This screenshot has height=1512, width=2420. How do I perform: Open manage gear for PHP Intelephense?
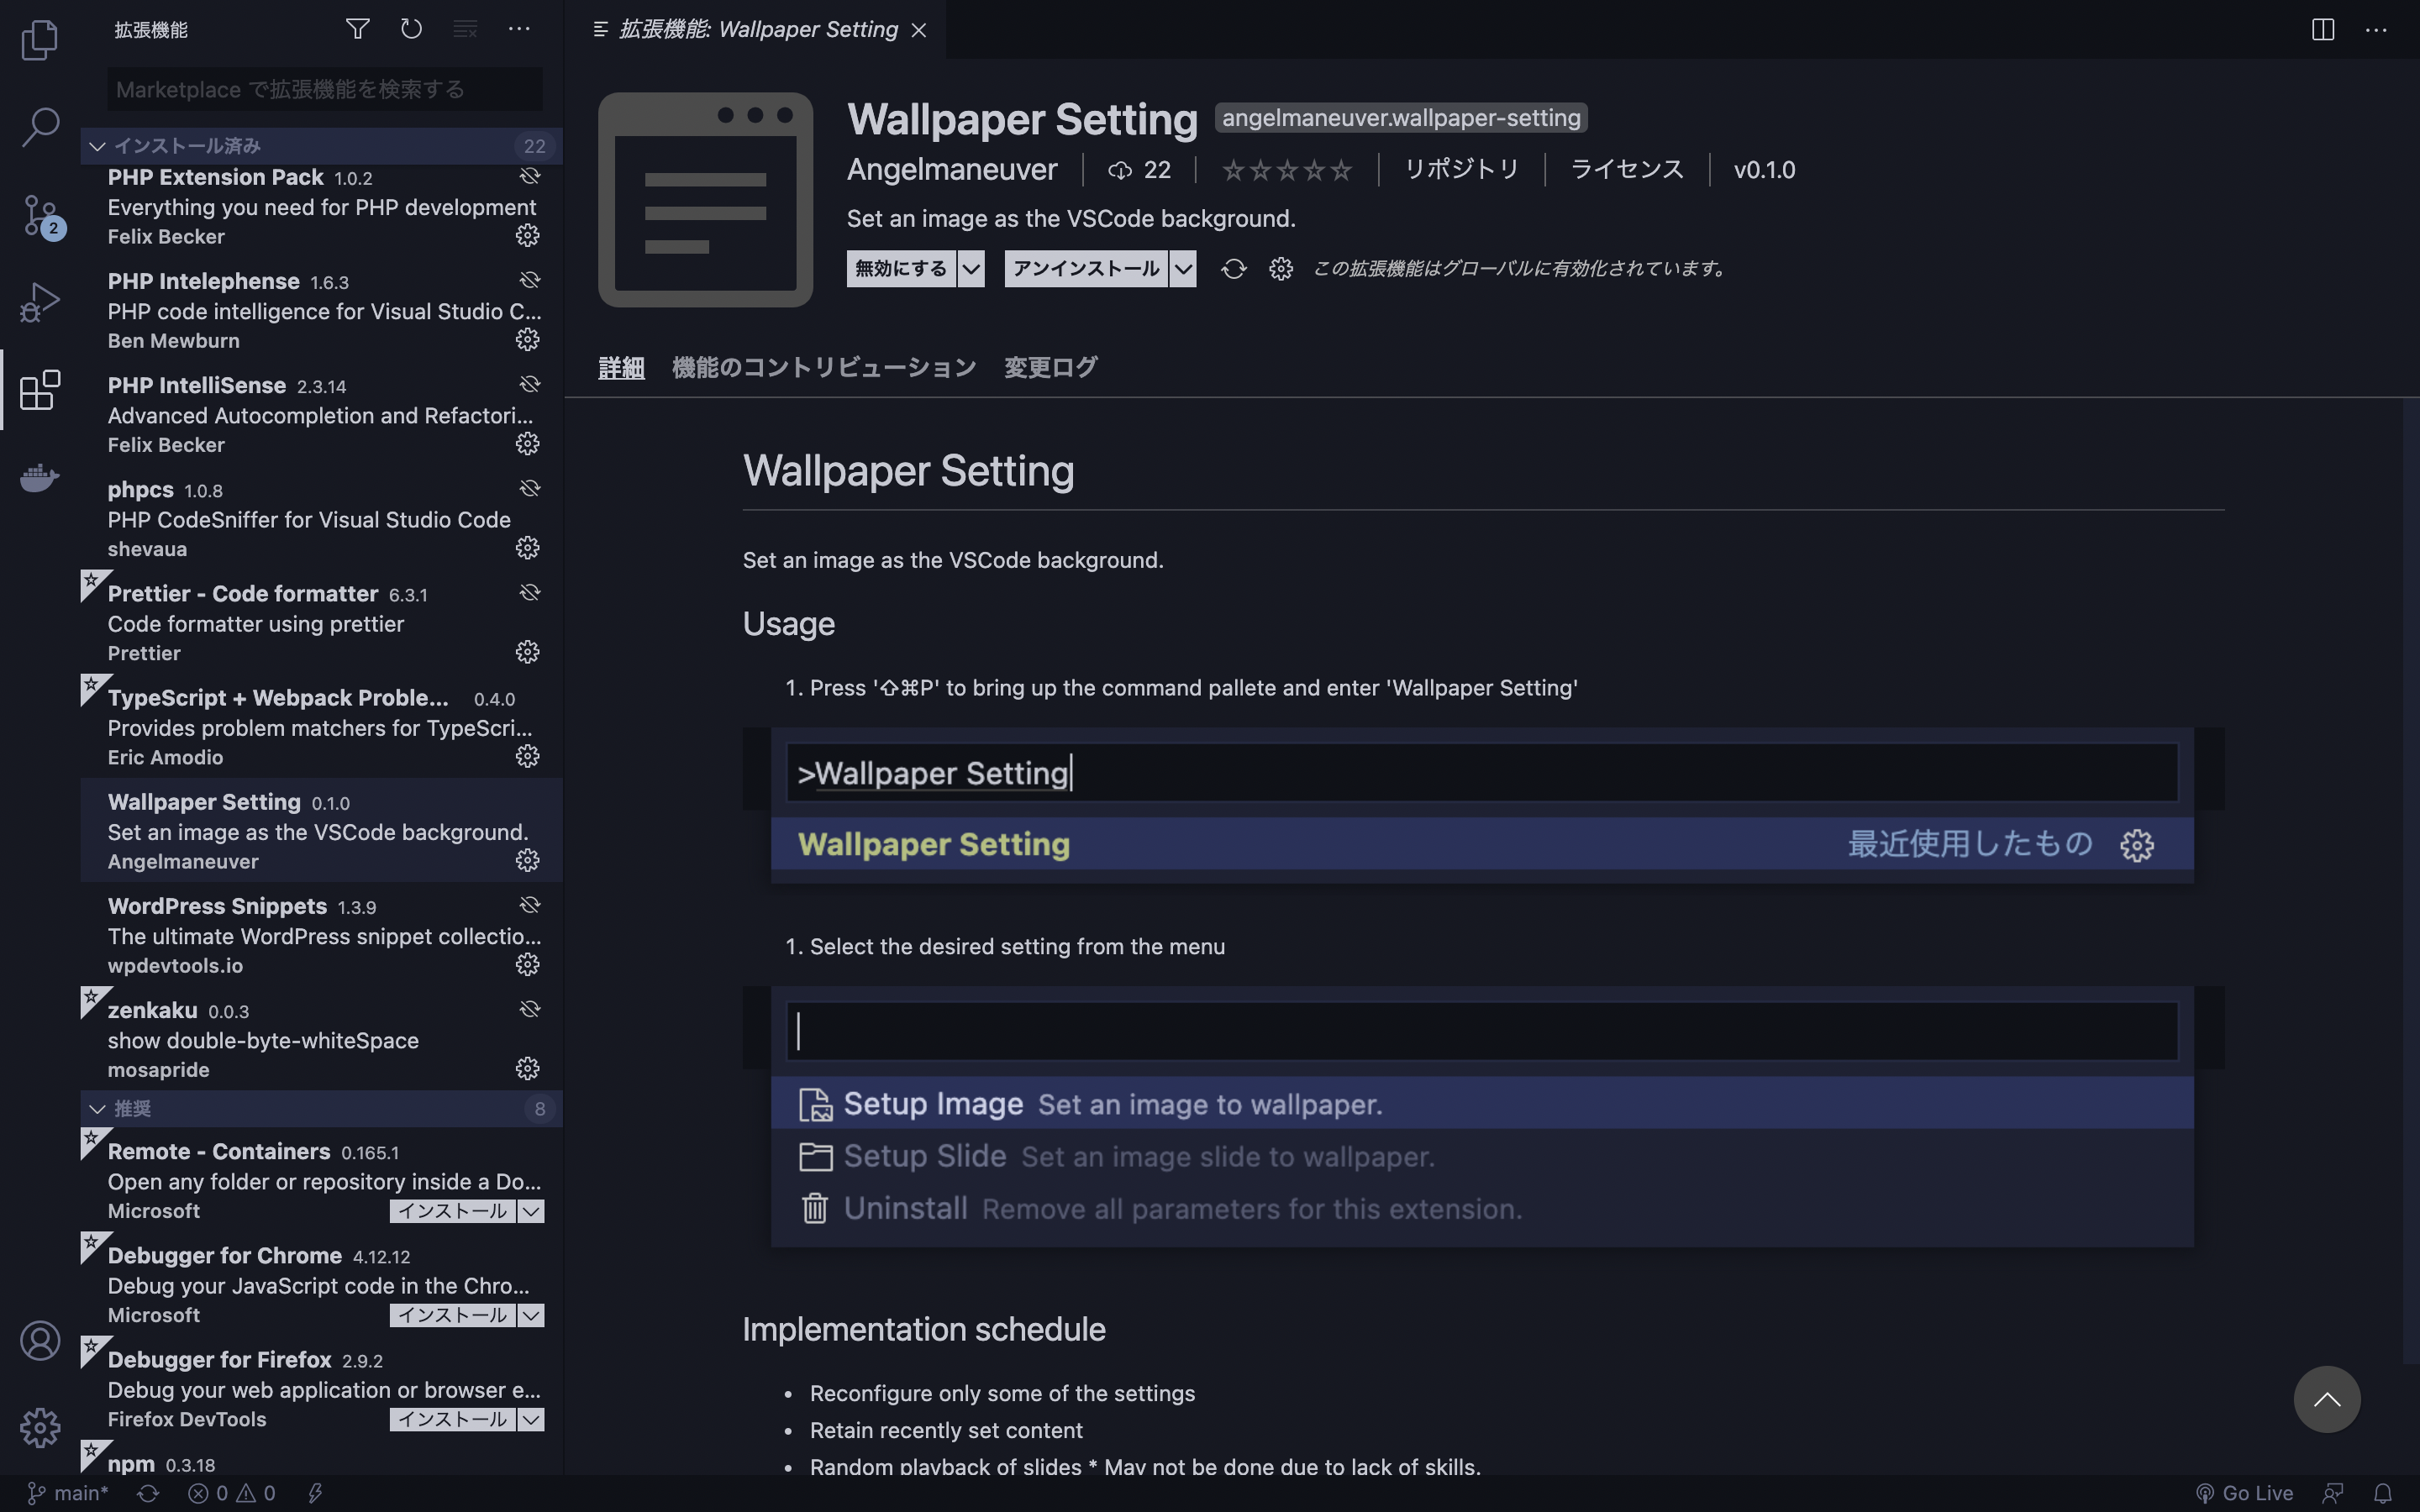click(527, 339)
